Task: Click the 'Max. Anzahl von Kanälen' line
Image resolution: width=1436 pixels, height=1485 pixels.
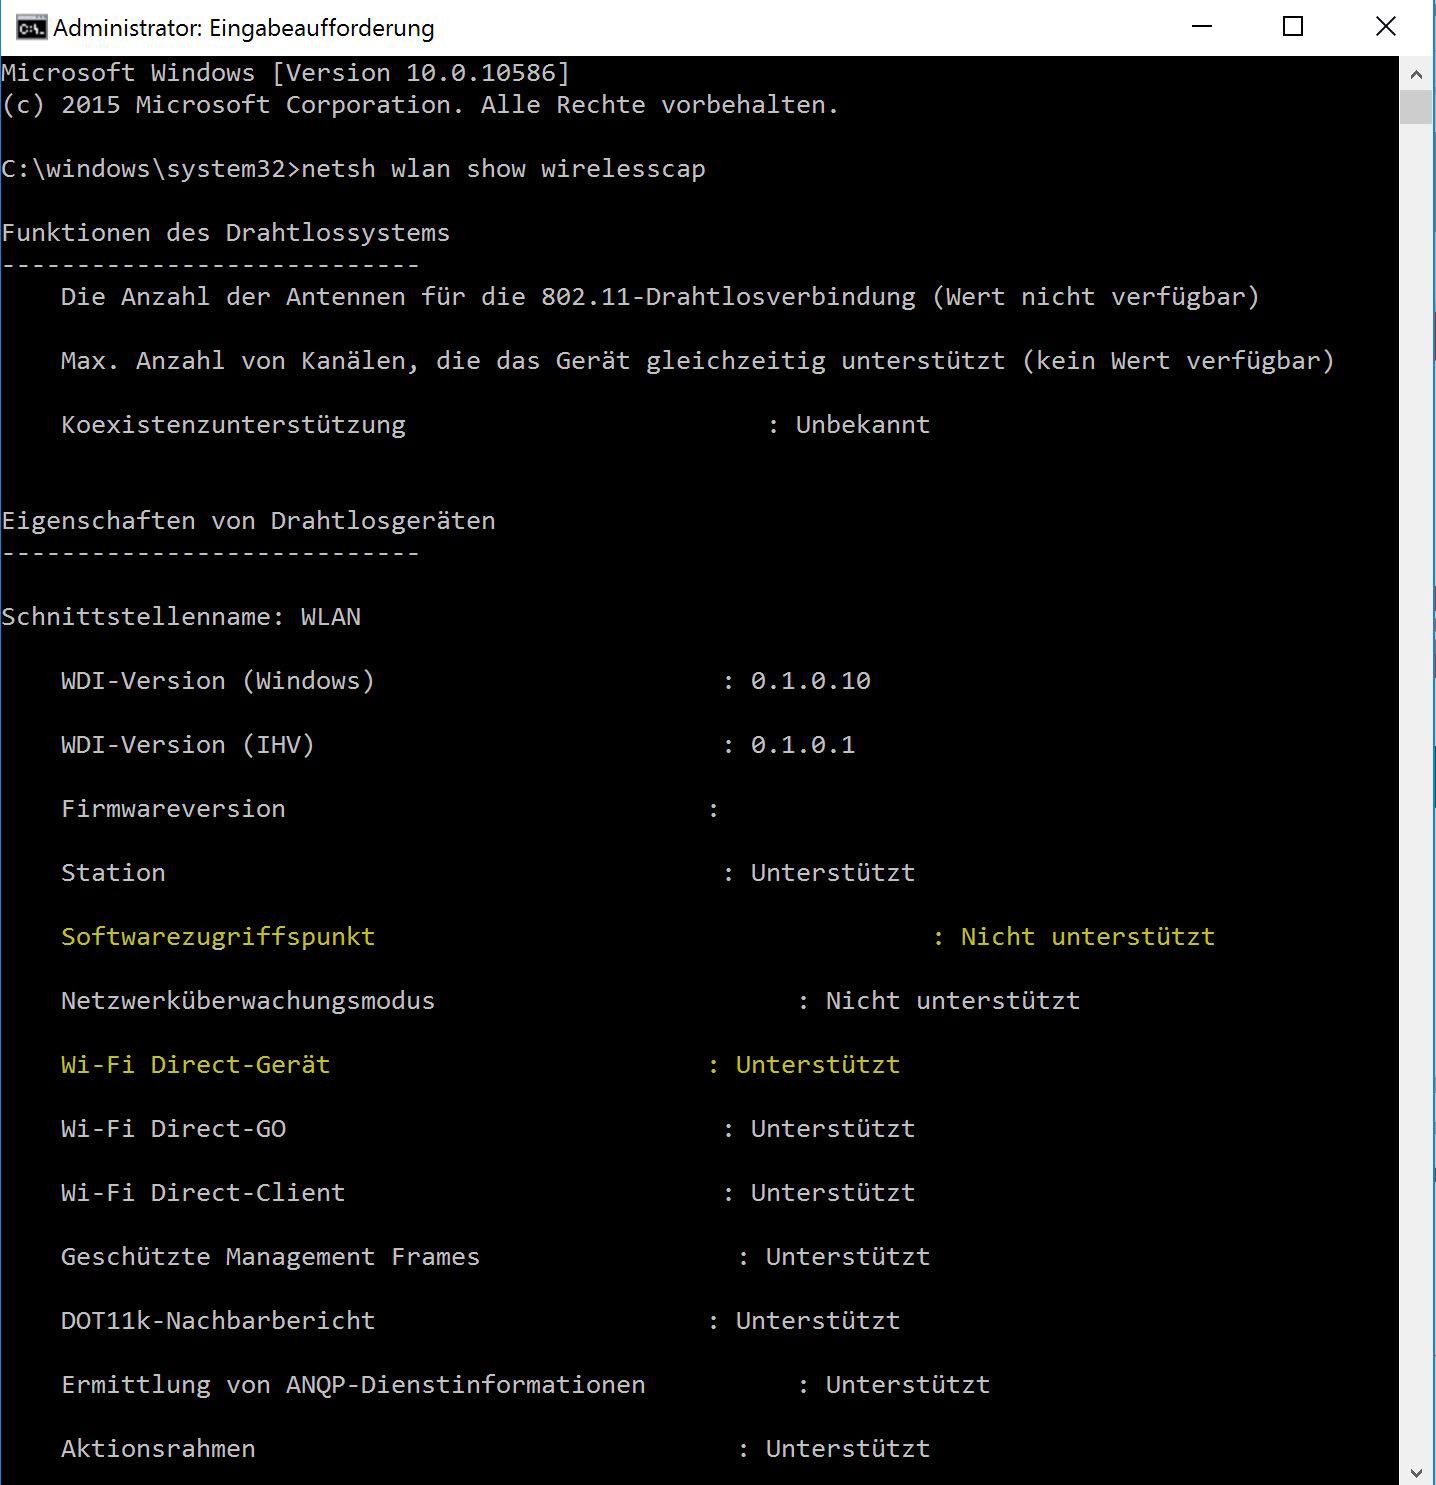Action: (698, 361)
